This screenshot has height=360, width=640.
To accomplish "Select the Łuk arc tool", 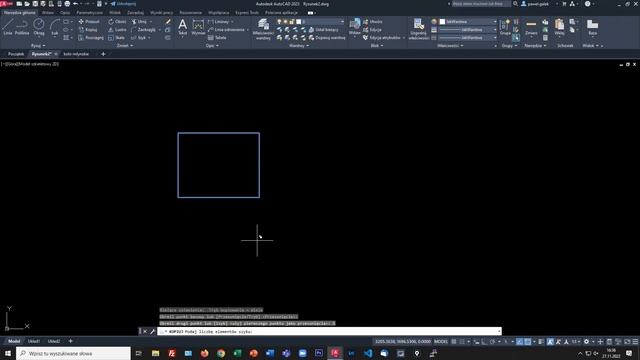I will (55, 27).
